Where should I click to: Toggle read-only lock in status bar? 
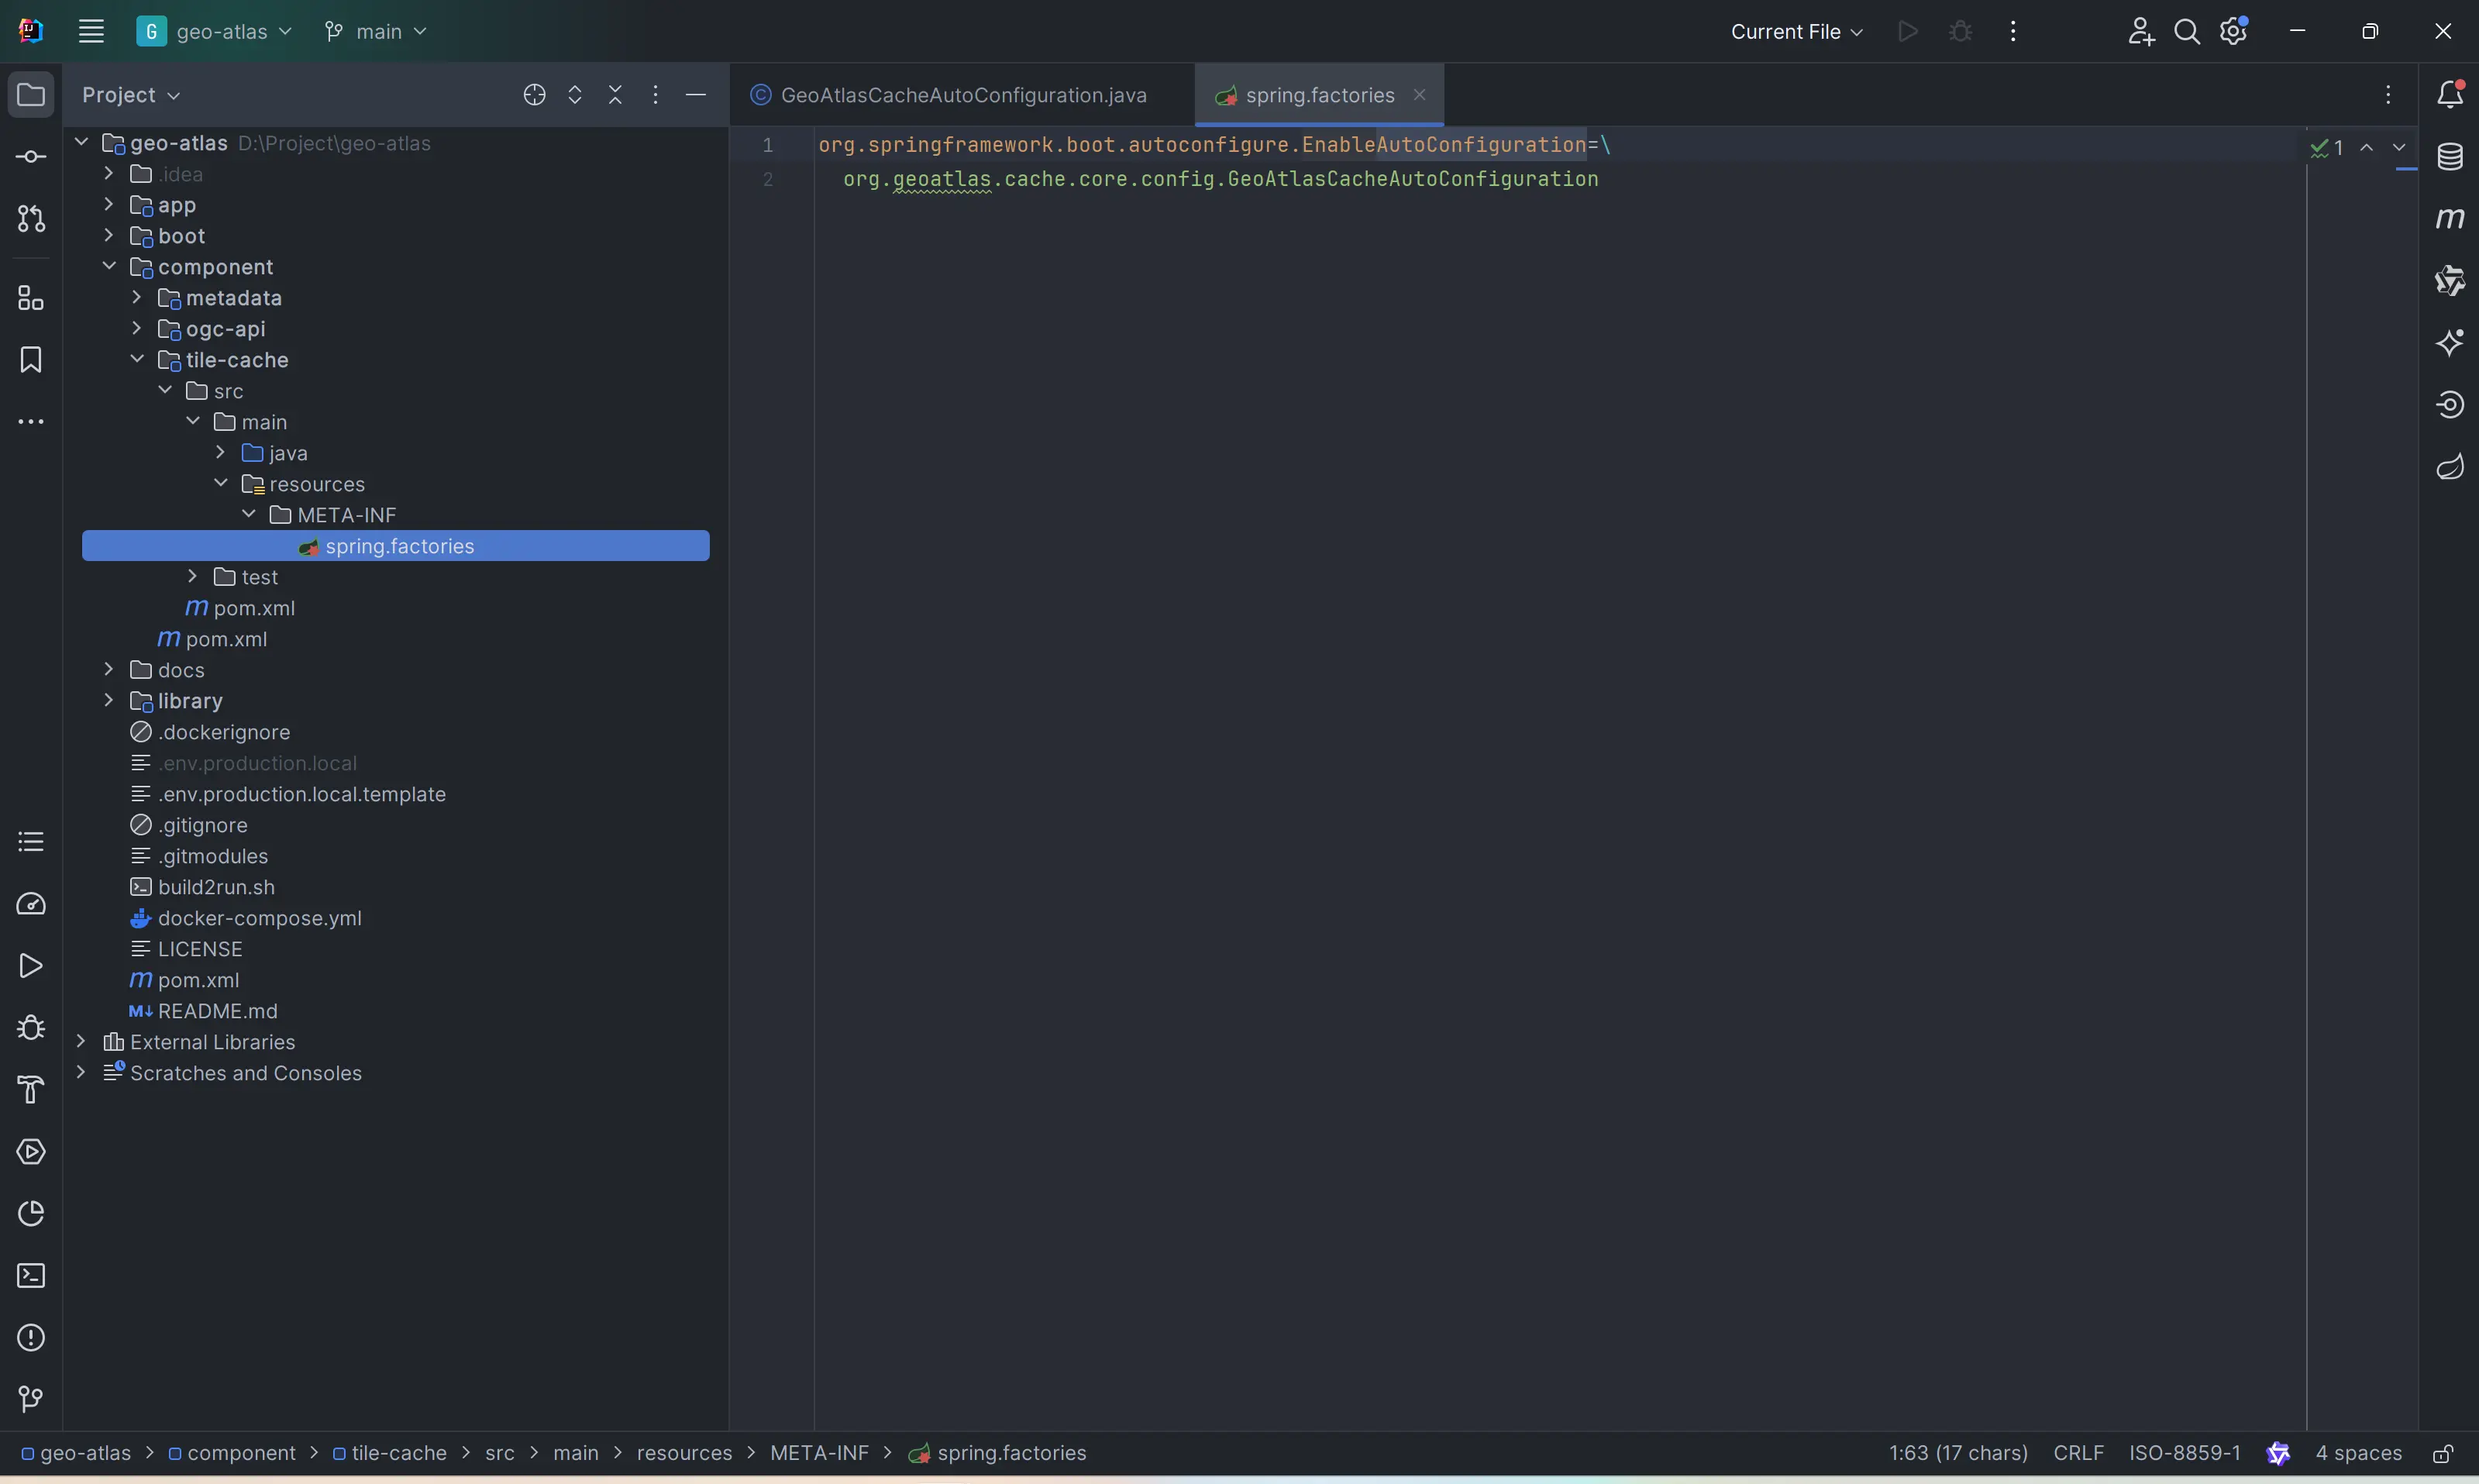tap(2443, 1453)
